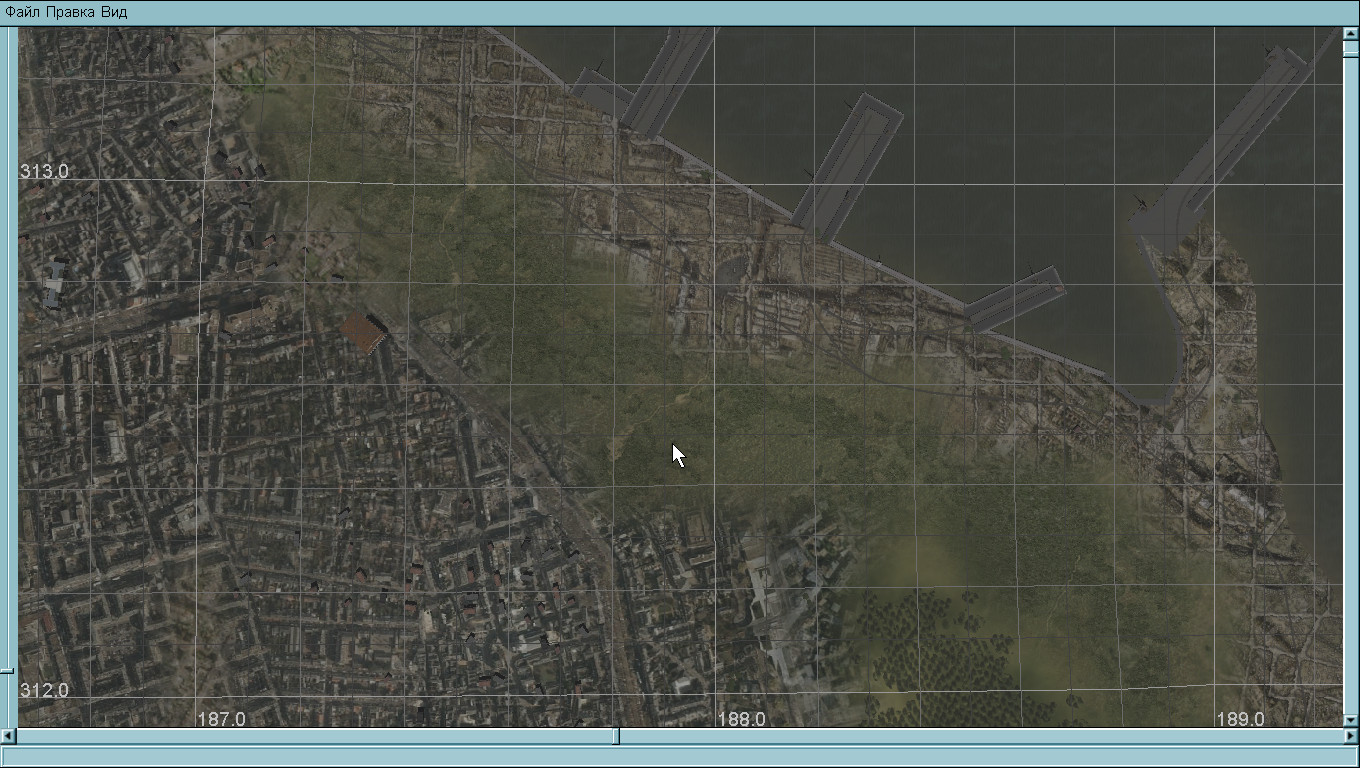Select the orange-roofed building on the map
Screen dimensions: 1360x768
pyautogui.click(x=364, y=332)
